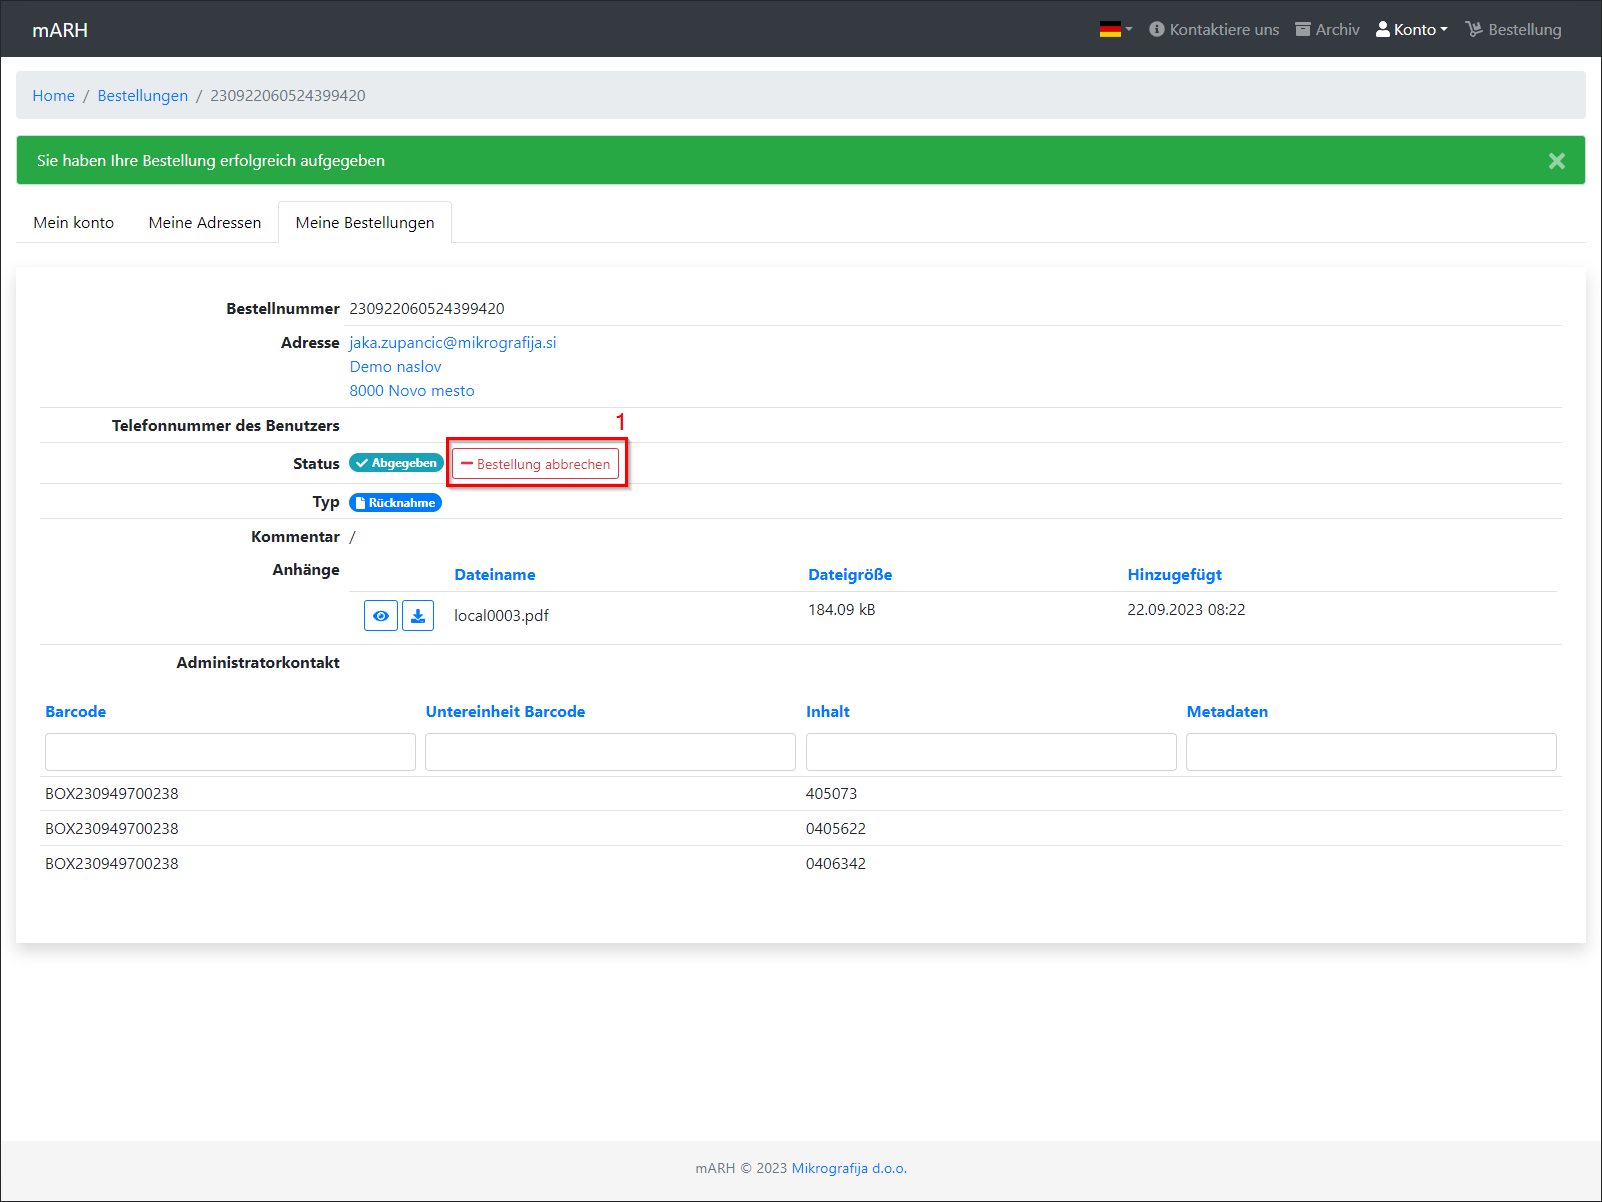Dismiss the green success alert

tap(1556, 161)
